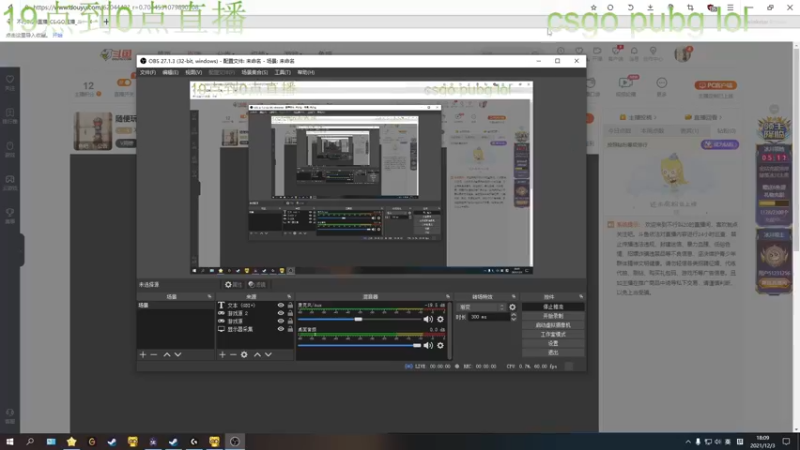
Task: Open the 场景集合(S) menu in OBS
Action: [254, 72]
